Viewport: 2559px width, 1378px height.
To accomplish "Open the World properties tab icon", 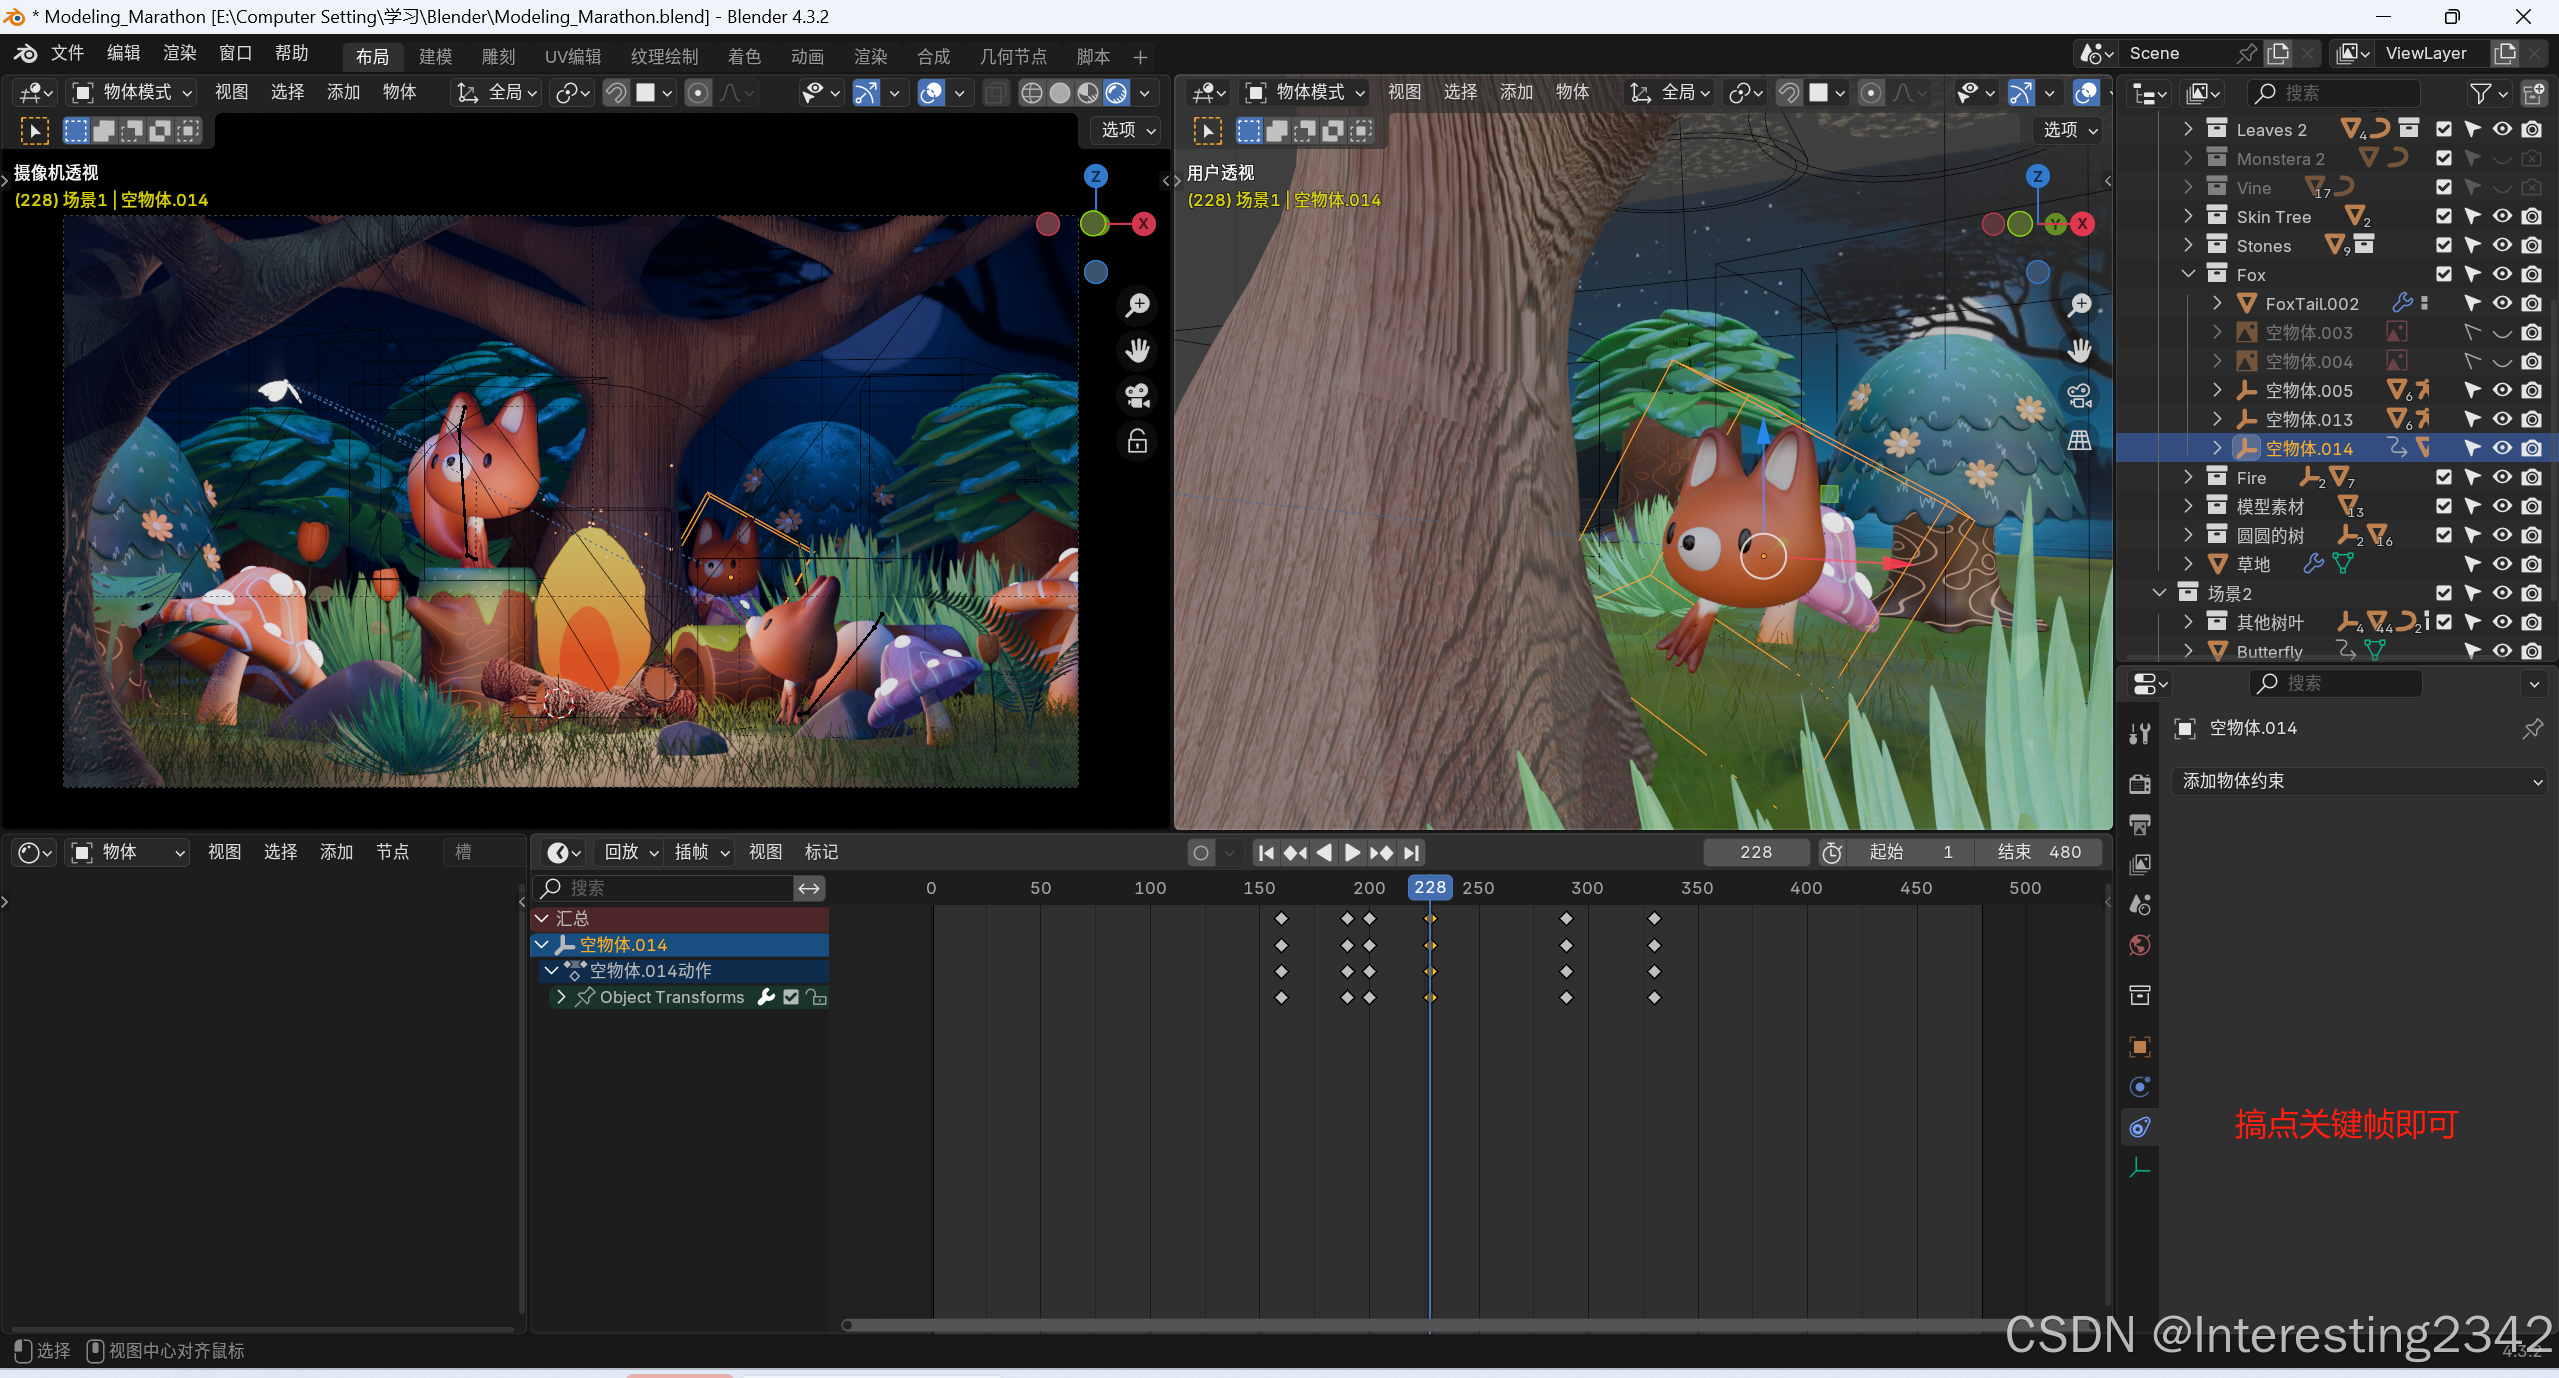I will coord(2140,945).
